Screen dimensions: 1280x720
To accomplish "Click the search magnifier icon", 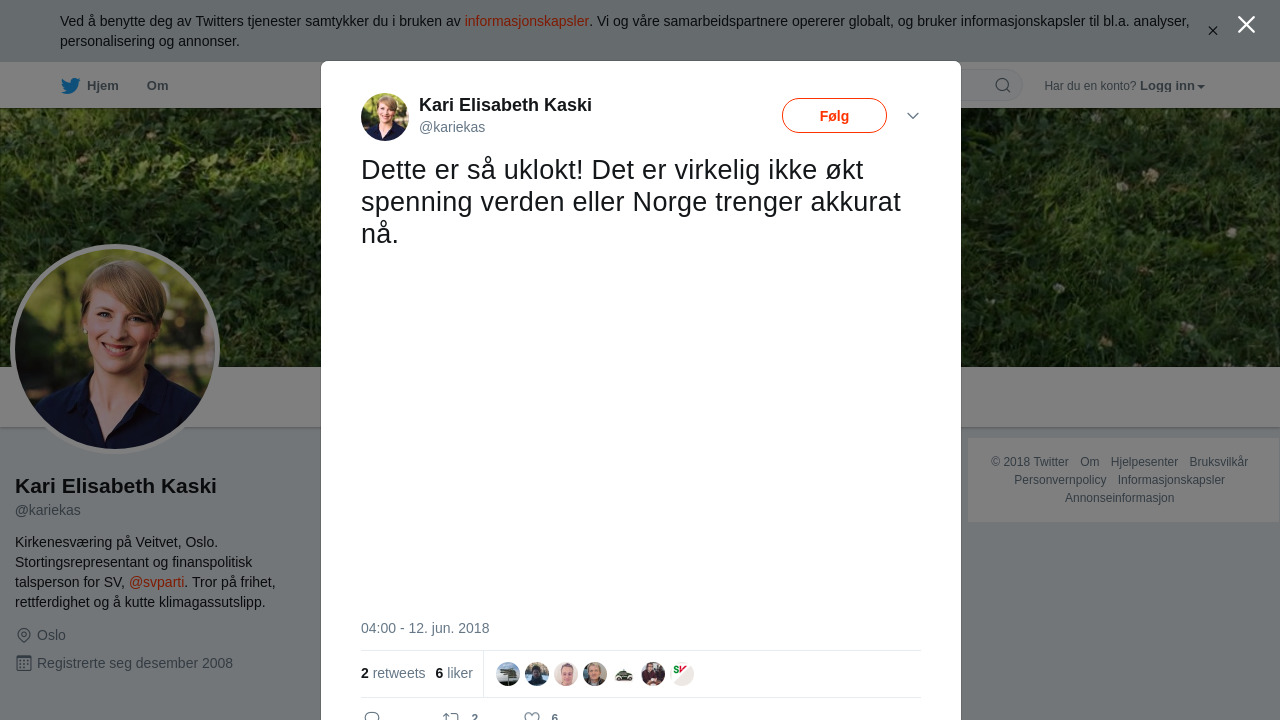I will point(1002,85).
